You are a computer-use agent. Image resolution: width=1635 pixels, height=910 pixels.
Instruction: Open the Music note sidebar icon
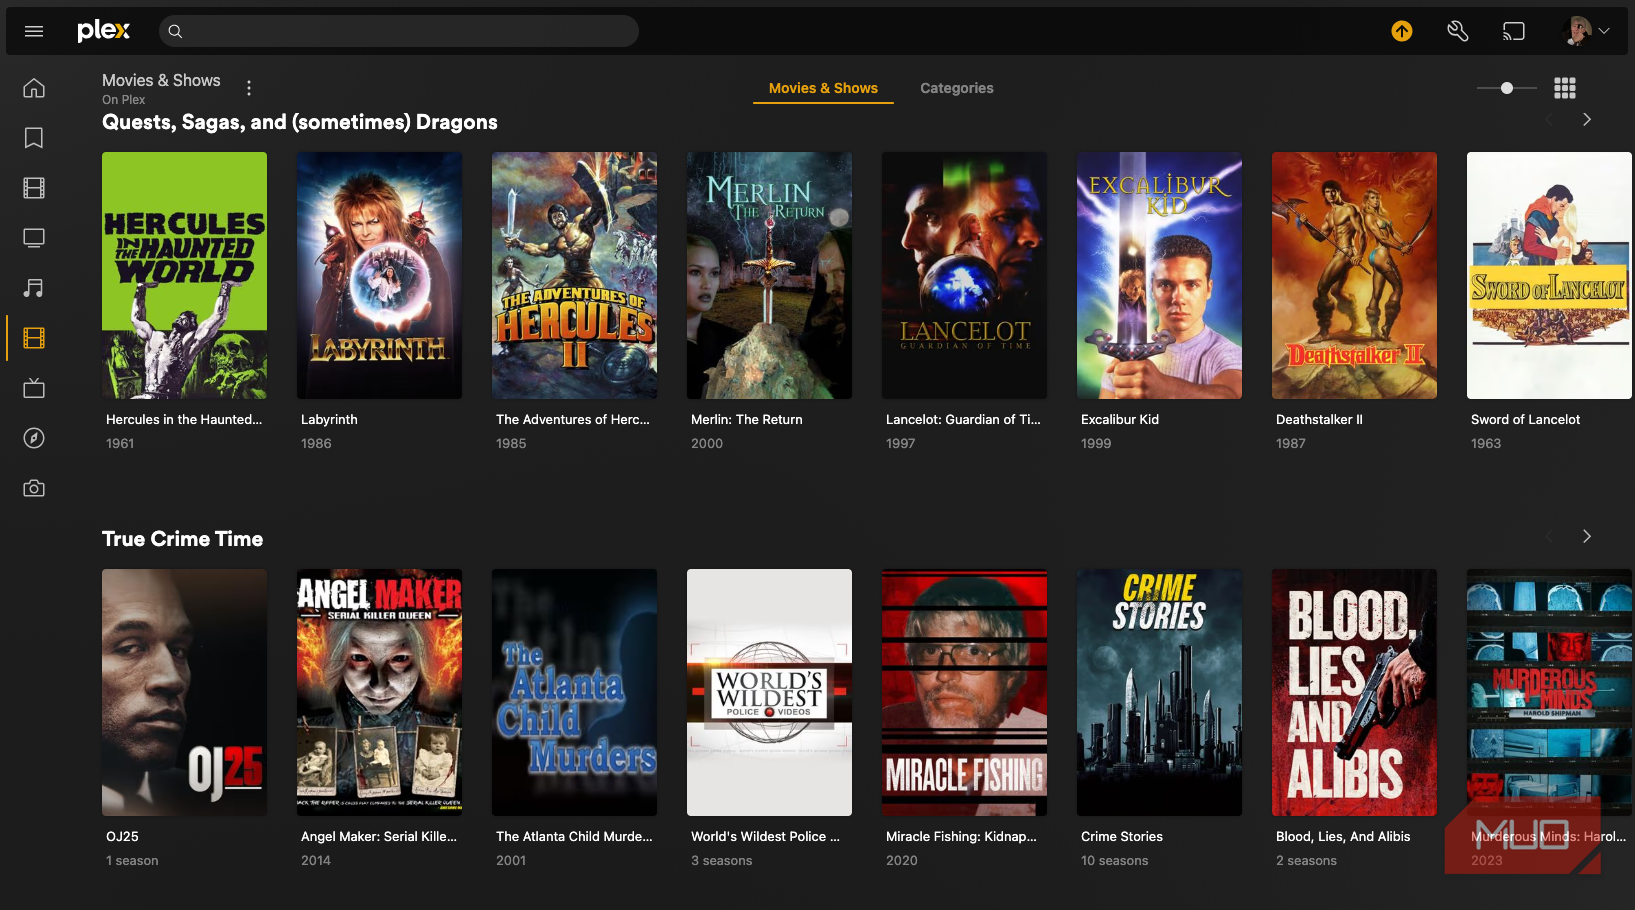pos(34,288)
